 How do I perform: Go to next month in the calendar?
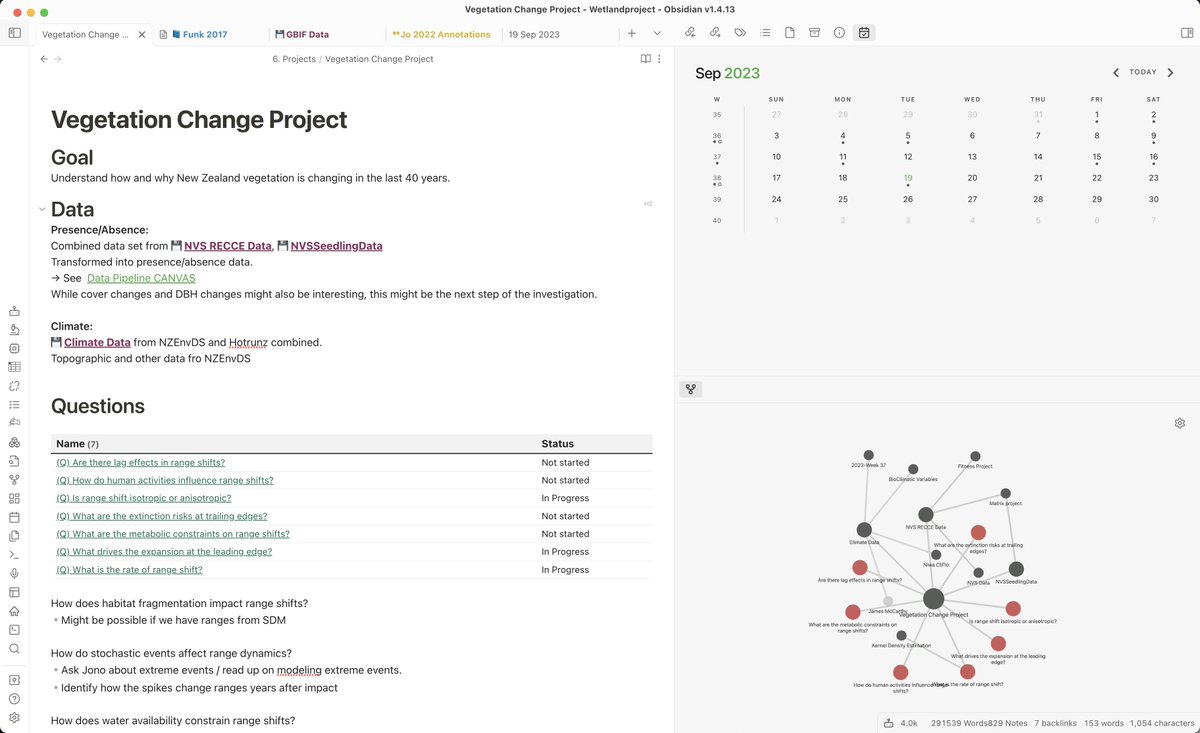tap(1170, 72)
